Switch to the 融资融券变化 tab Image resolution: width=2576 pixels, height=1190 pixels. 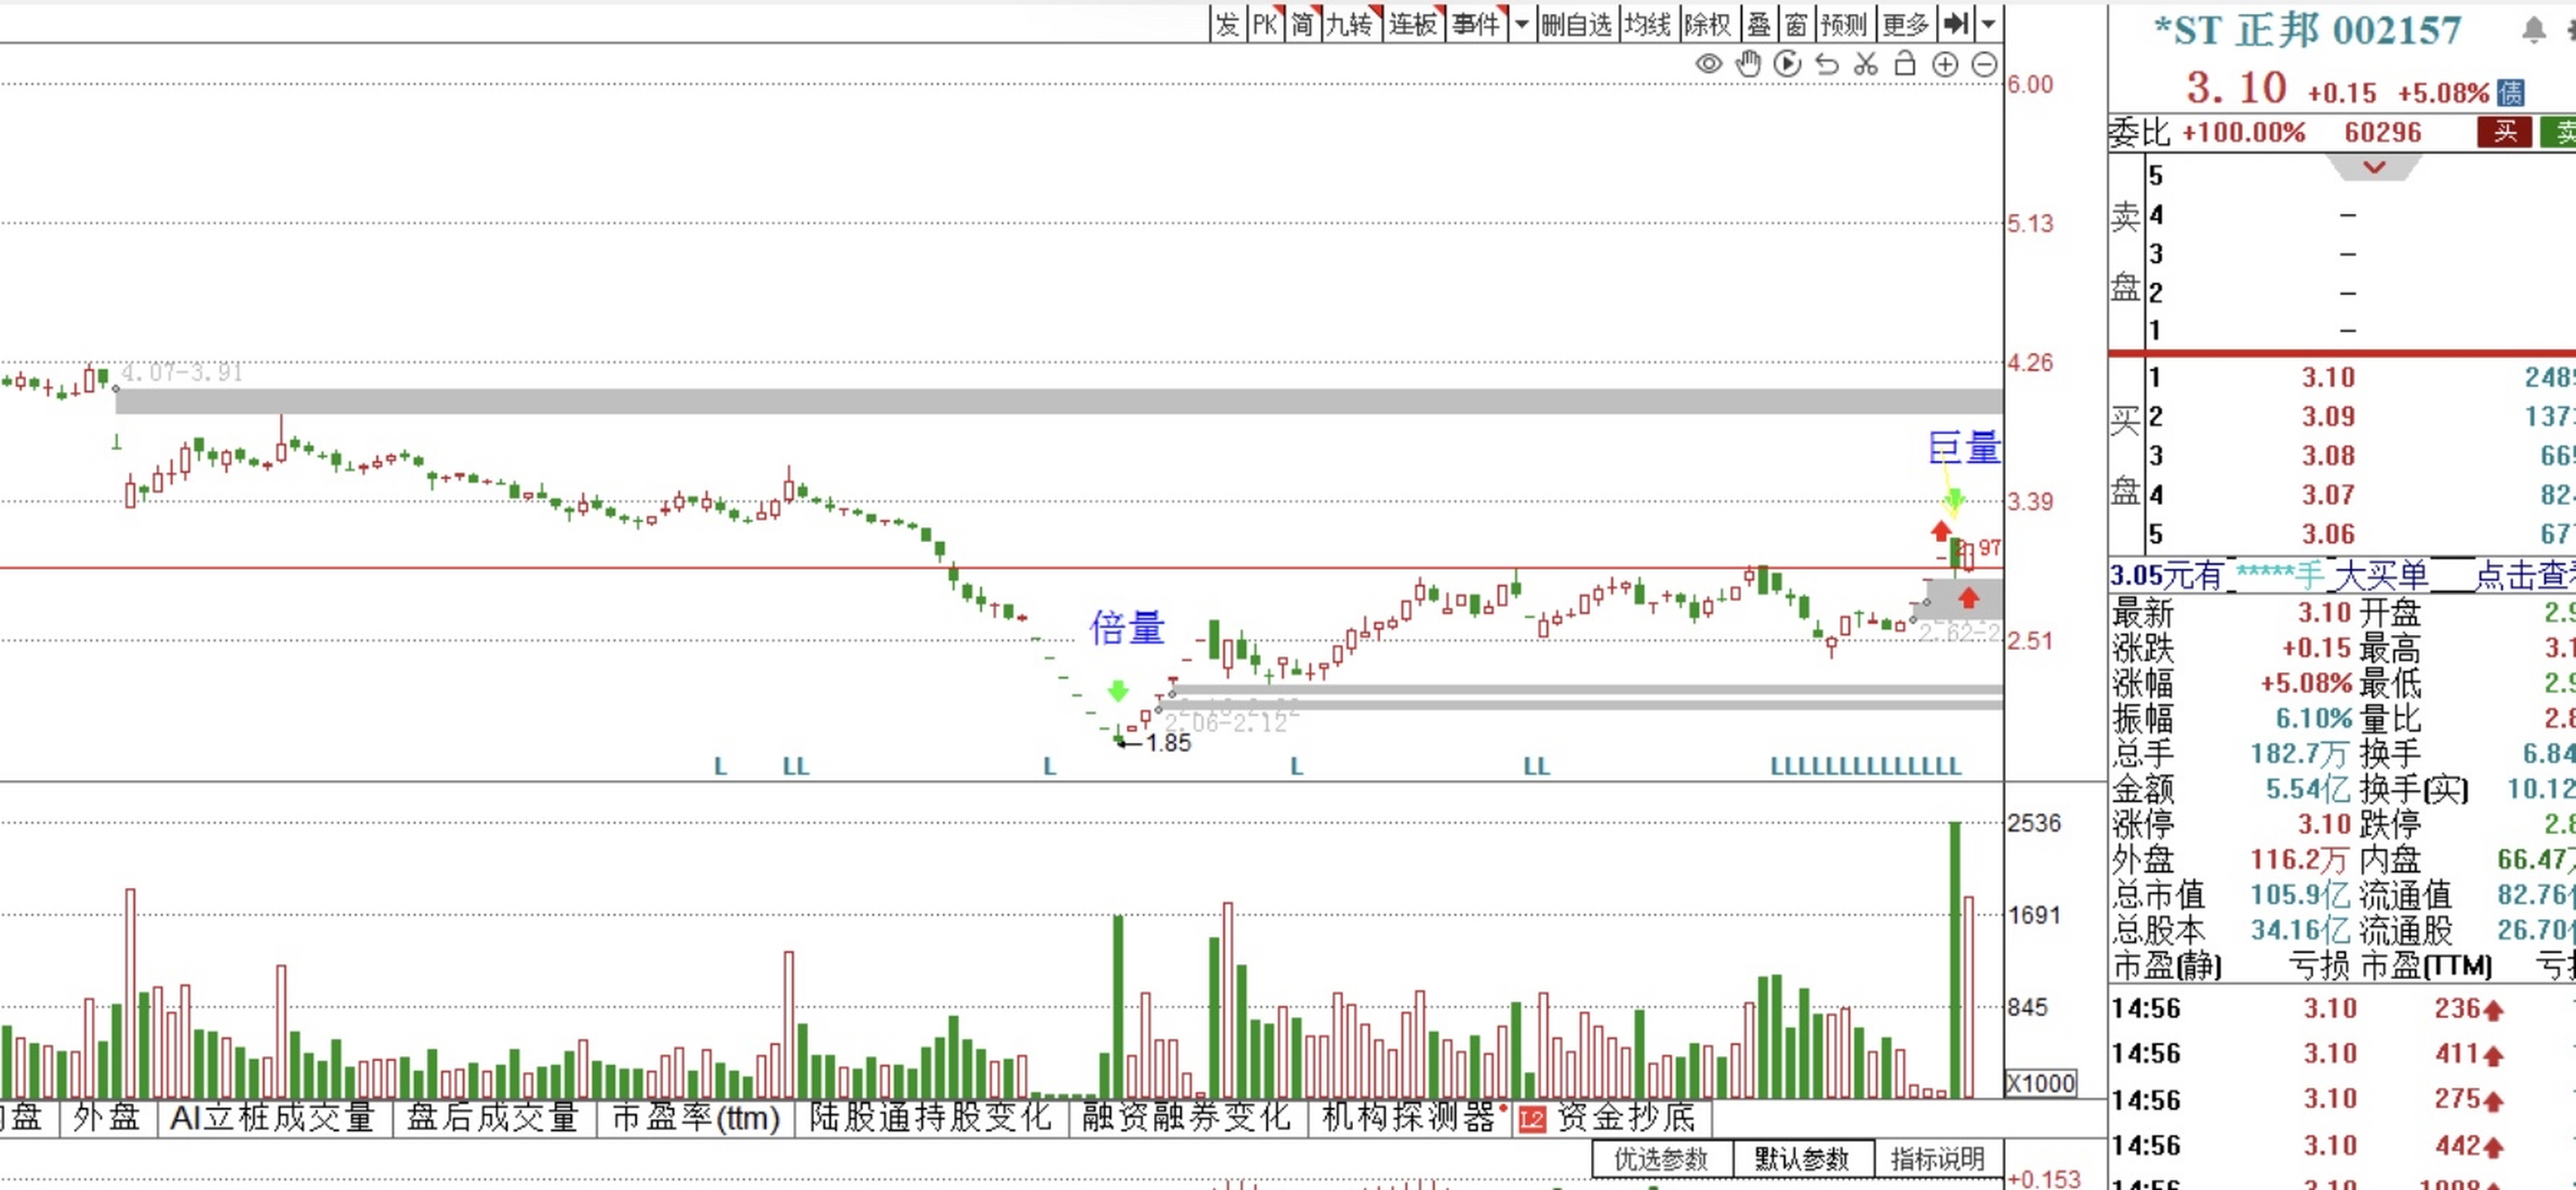coord(1186,1117)
